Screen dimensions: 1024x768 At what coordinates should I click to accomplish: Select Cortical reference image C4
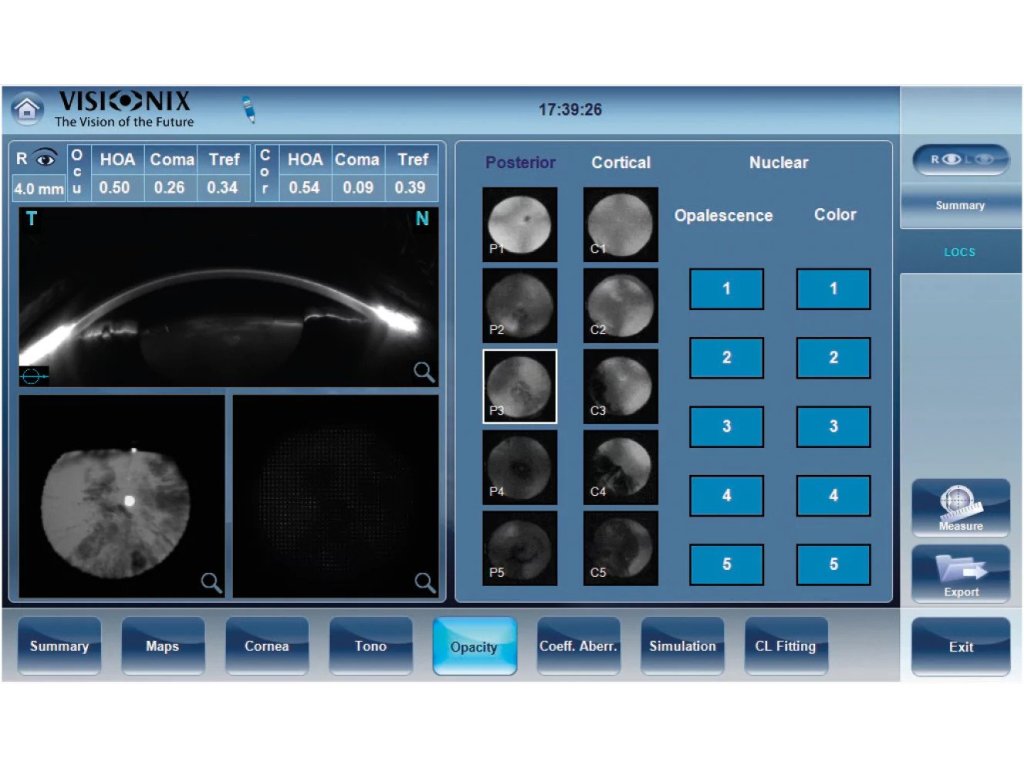coord(620,468)
